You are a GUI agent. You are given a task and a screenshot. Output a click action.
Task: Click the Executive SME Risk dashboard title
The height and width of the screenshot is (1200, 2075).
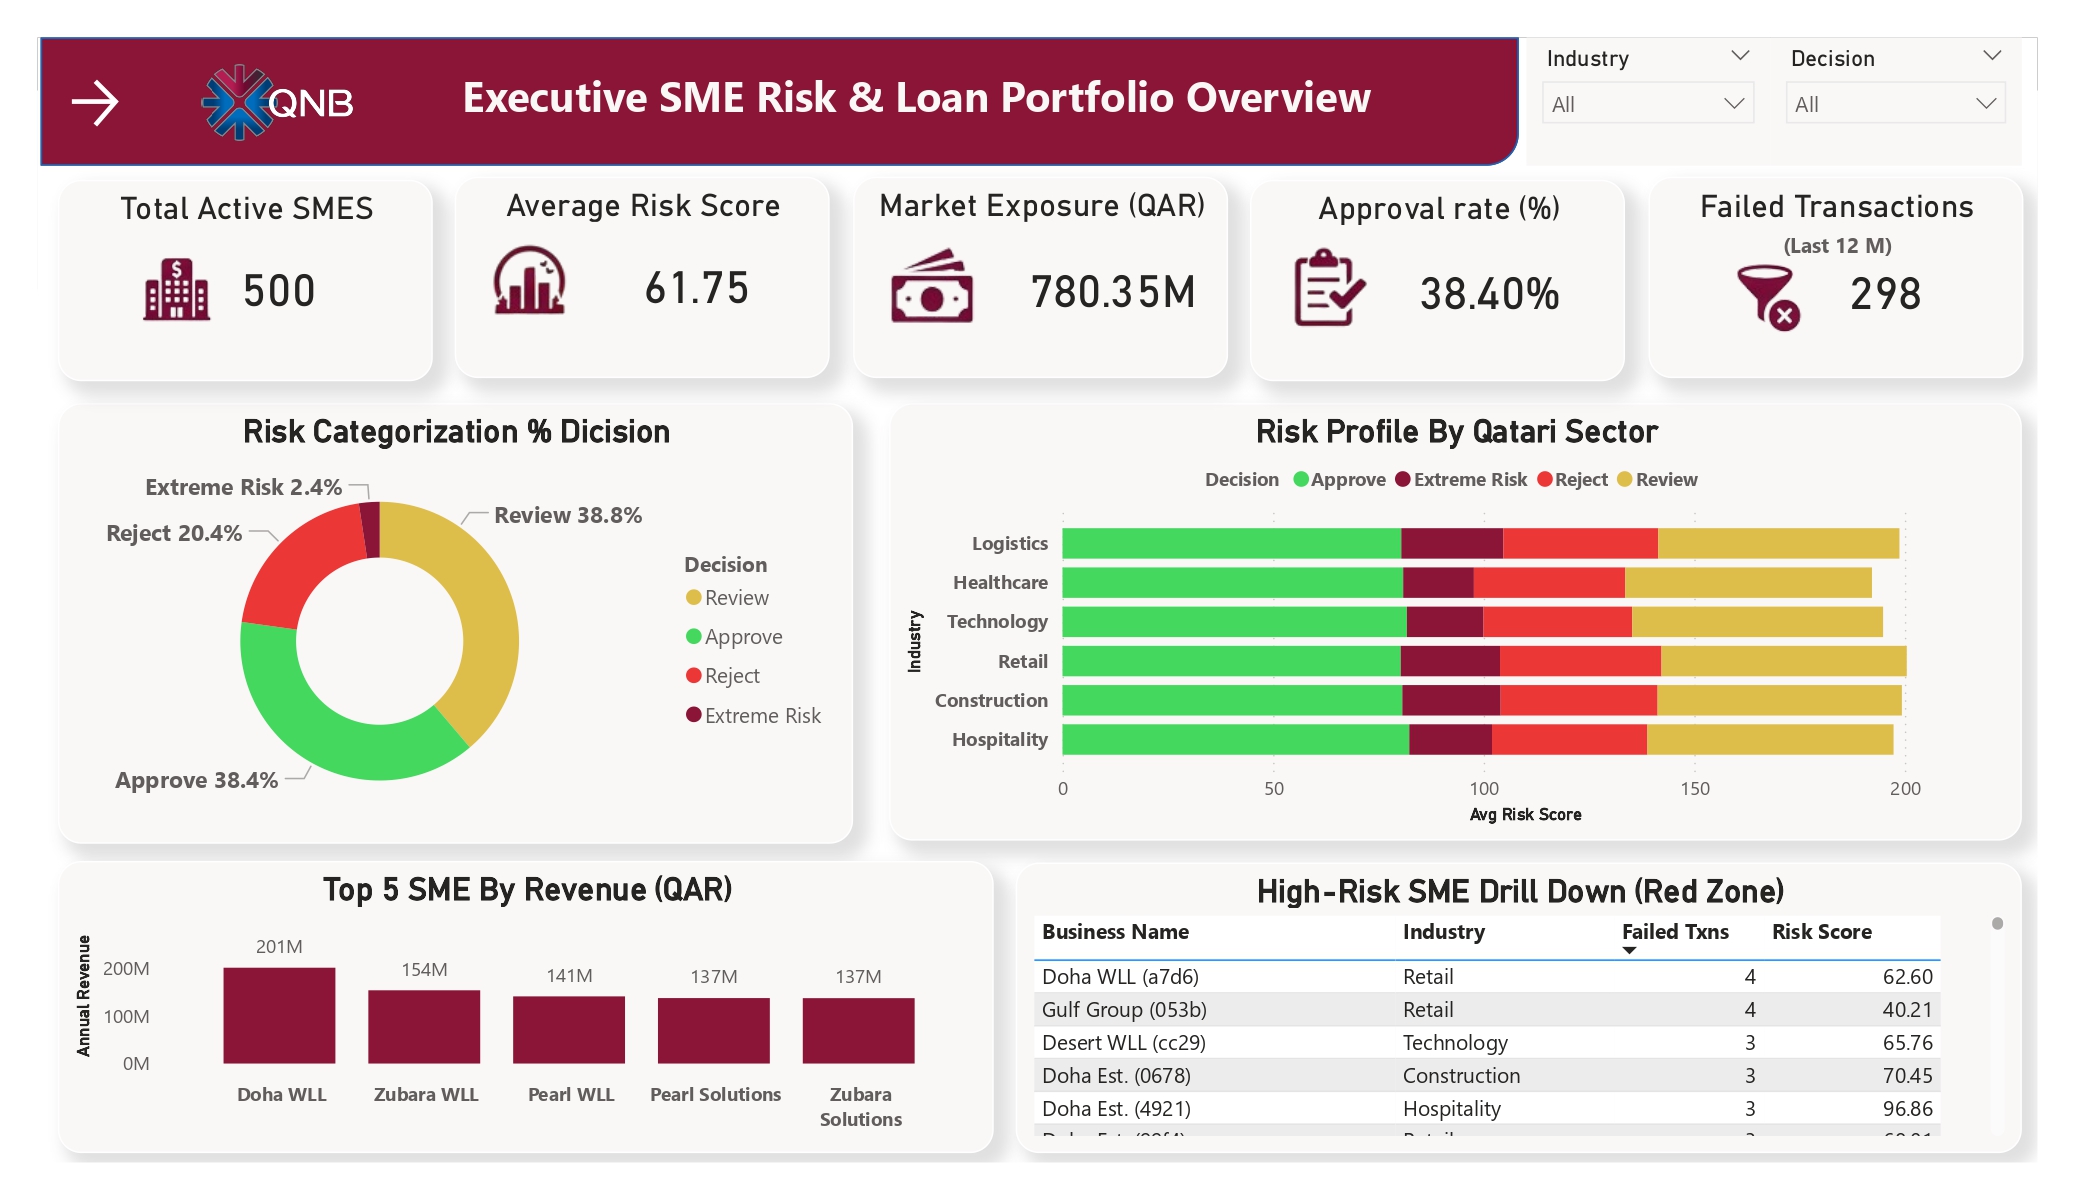[x=916, y=98]
